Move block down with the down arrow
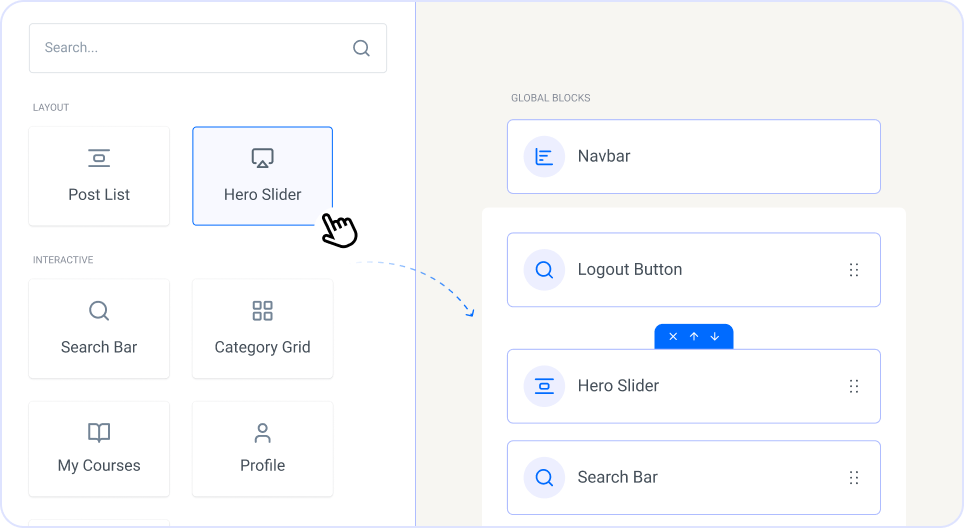 pos(715,336)
